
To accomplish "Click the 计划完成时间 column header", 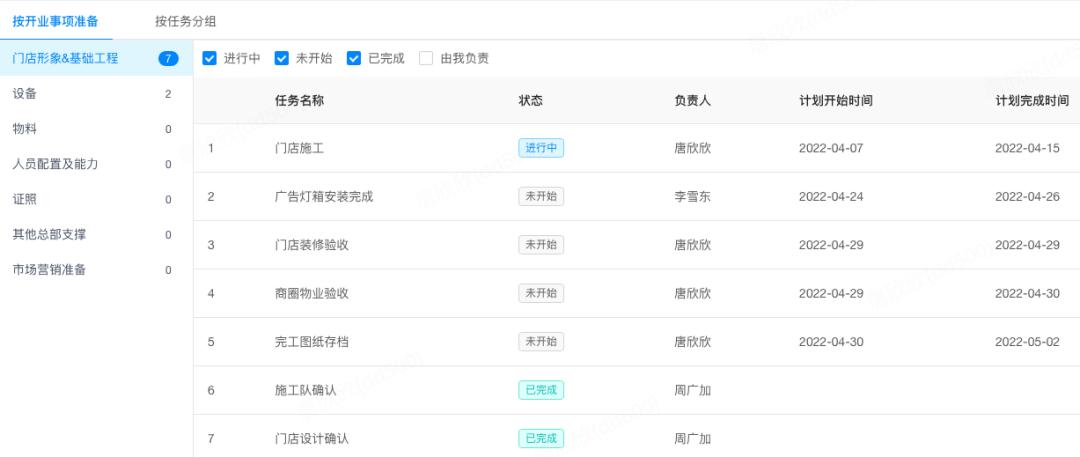I will (x=1032, y=101).
